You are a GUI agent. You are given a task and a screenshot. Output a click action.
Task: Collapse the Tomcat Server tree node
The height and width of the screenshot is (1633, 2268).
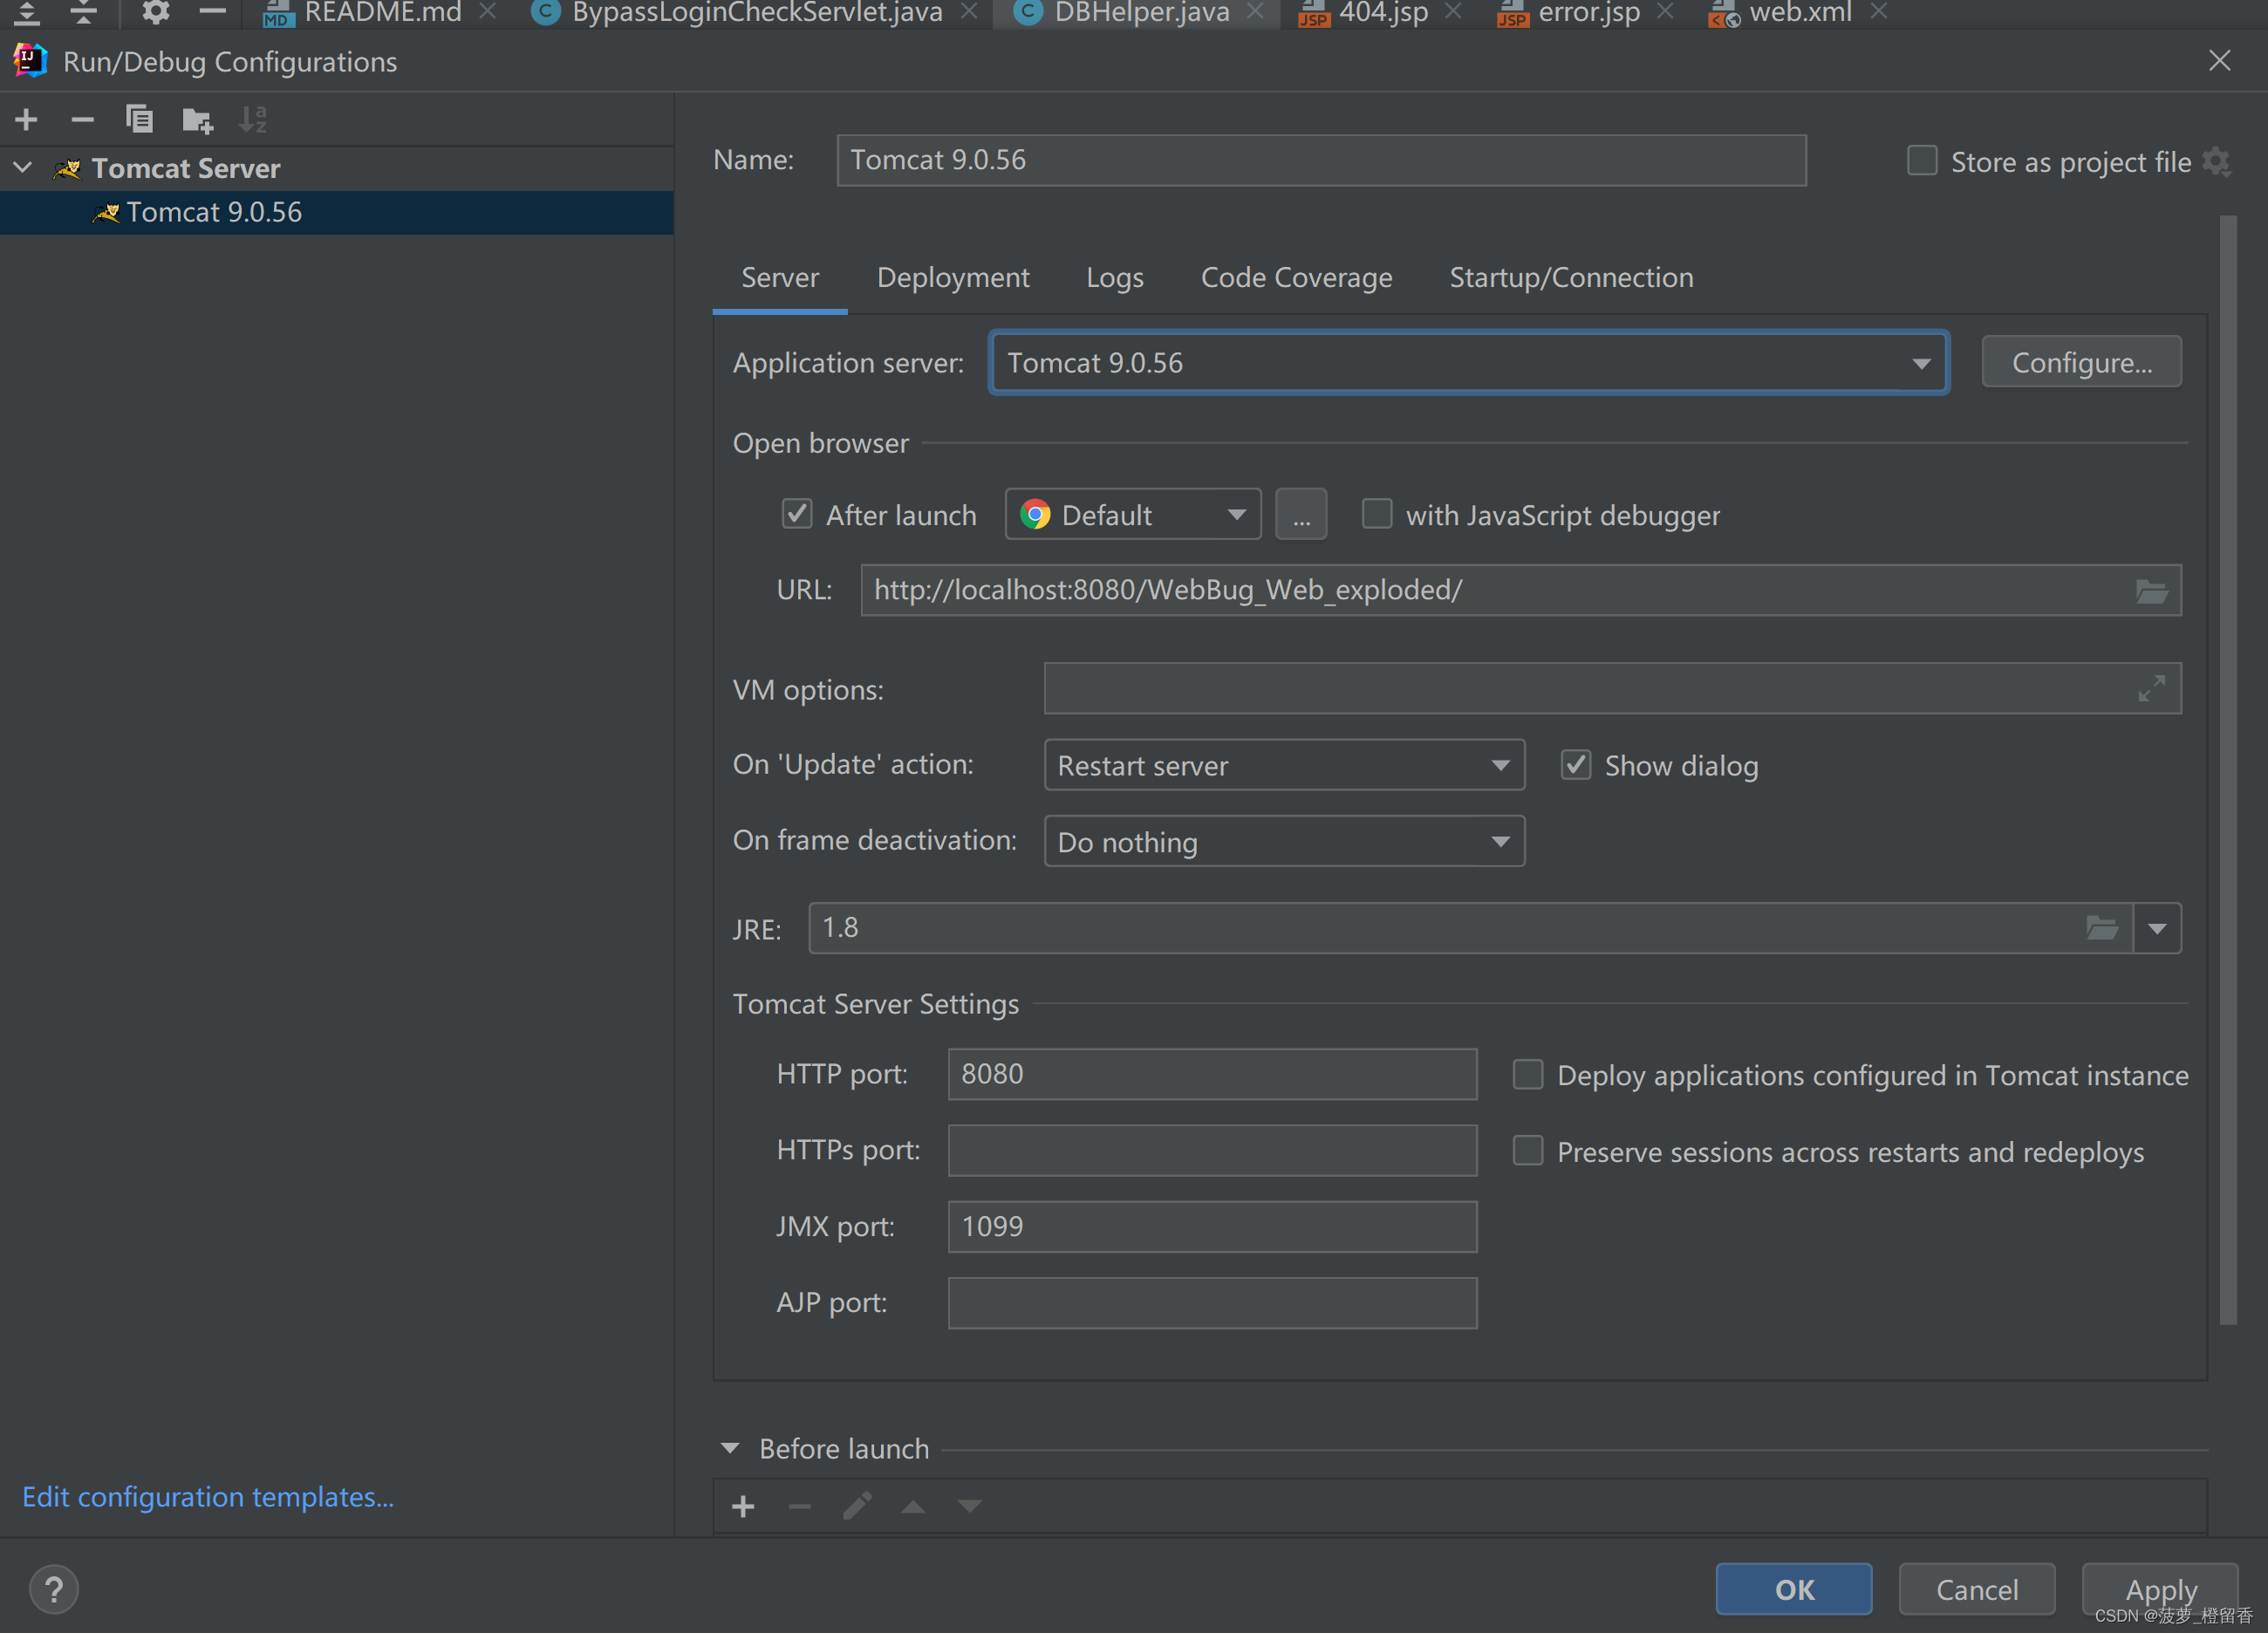[x=23, y=167]
